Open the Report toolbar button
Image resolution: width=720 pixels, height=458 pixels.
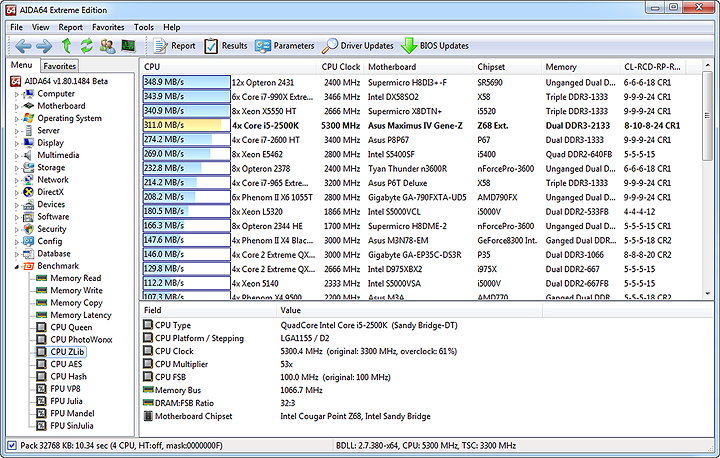click(174, 46)
